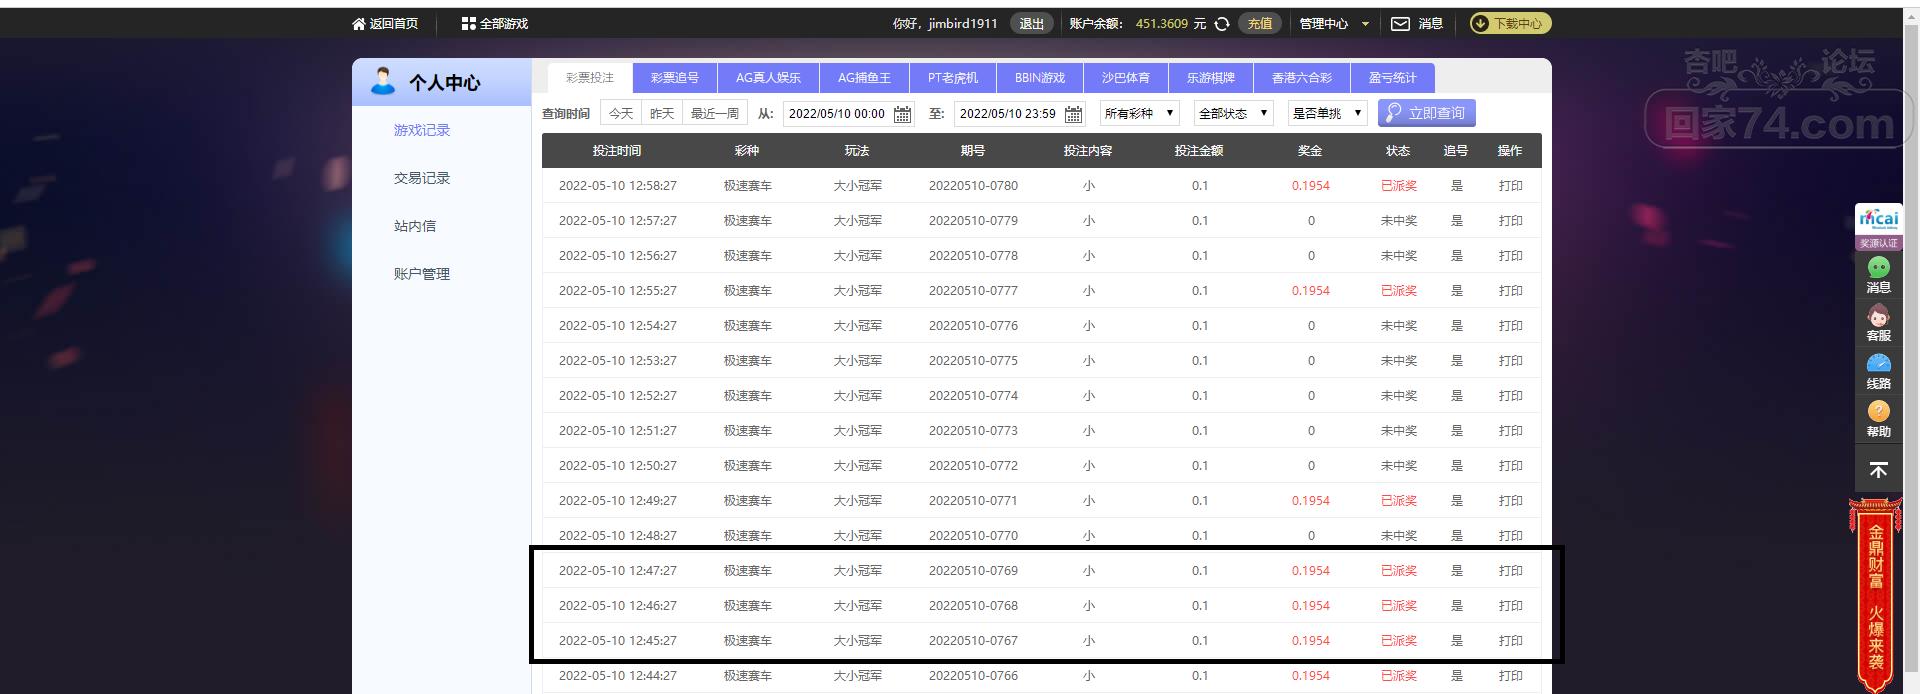Open 游戏记录 in the sidebar

tap(422, 130)
